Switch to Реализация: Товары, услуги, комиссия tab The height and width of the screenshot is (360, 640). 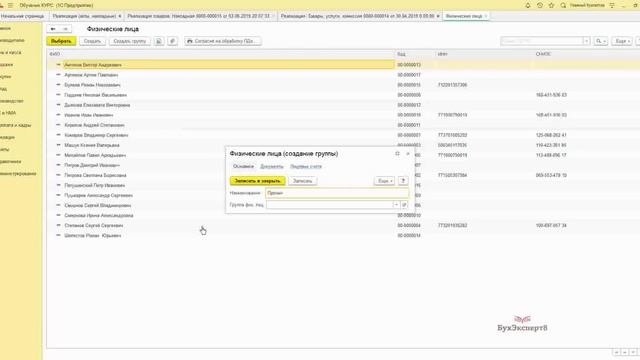358,16
